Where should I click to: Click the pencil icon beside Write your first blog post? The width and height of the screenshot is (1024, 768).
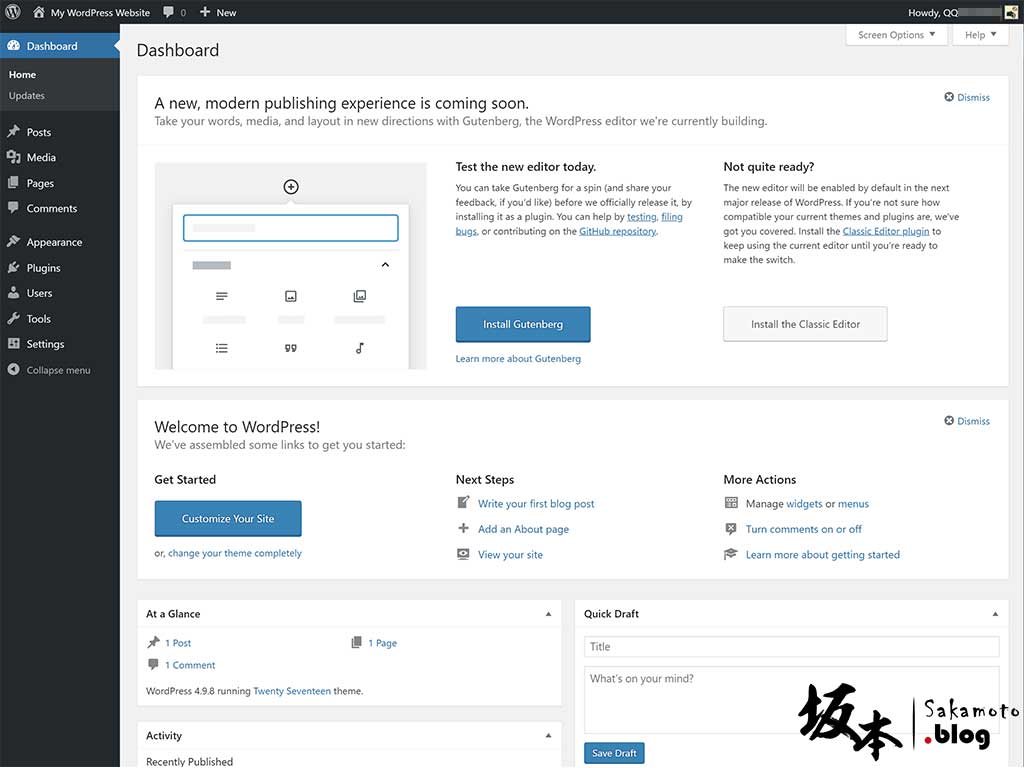click(463, 502)
